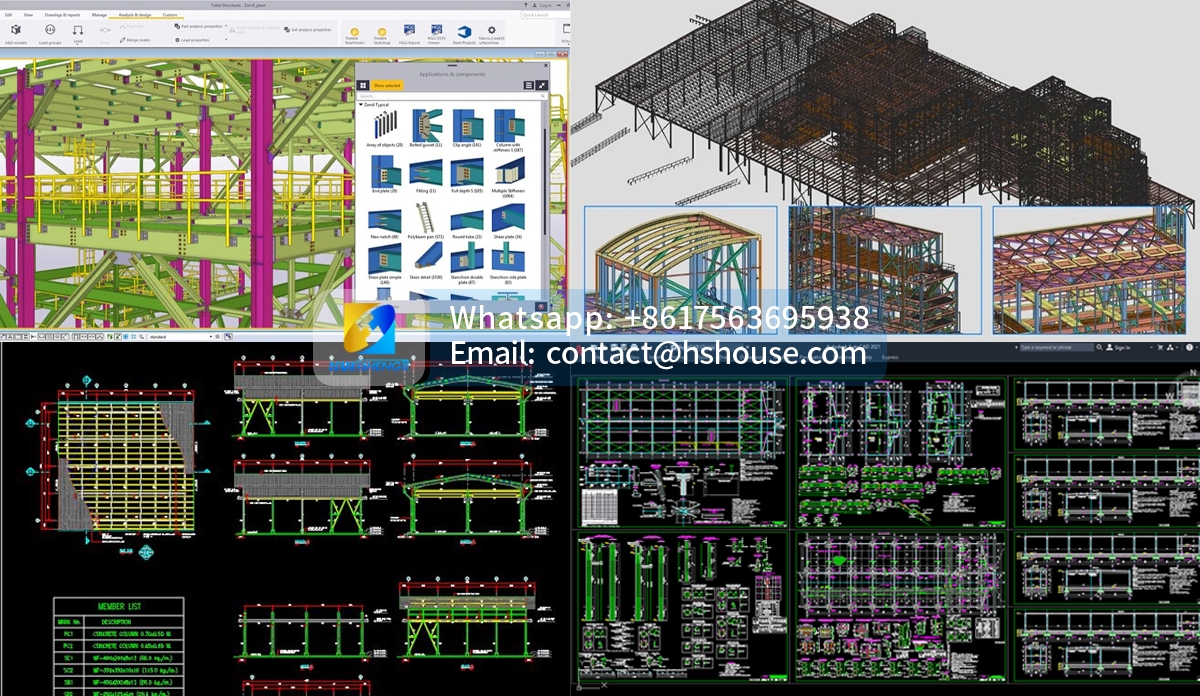Expand the Part analysis properties dropdown
Screen dimensions: 1200x696
(x=226, y=27)
